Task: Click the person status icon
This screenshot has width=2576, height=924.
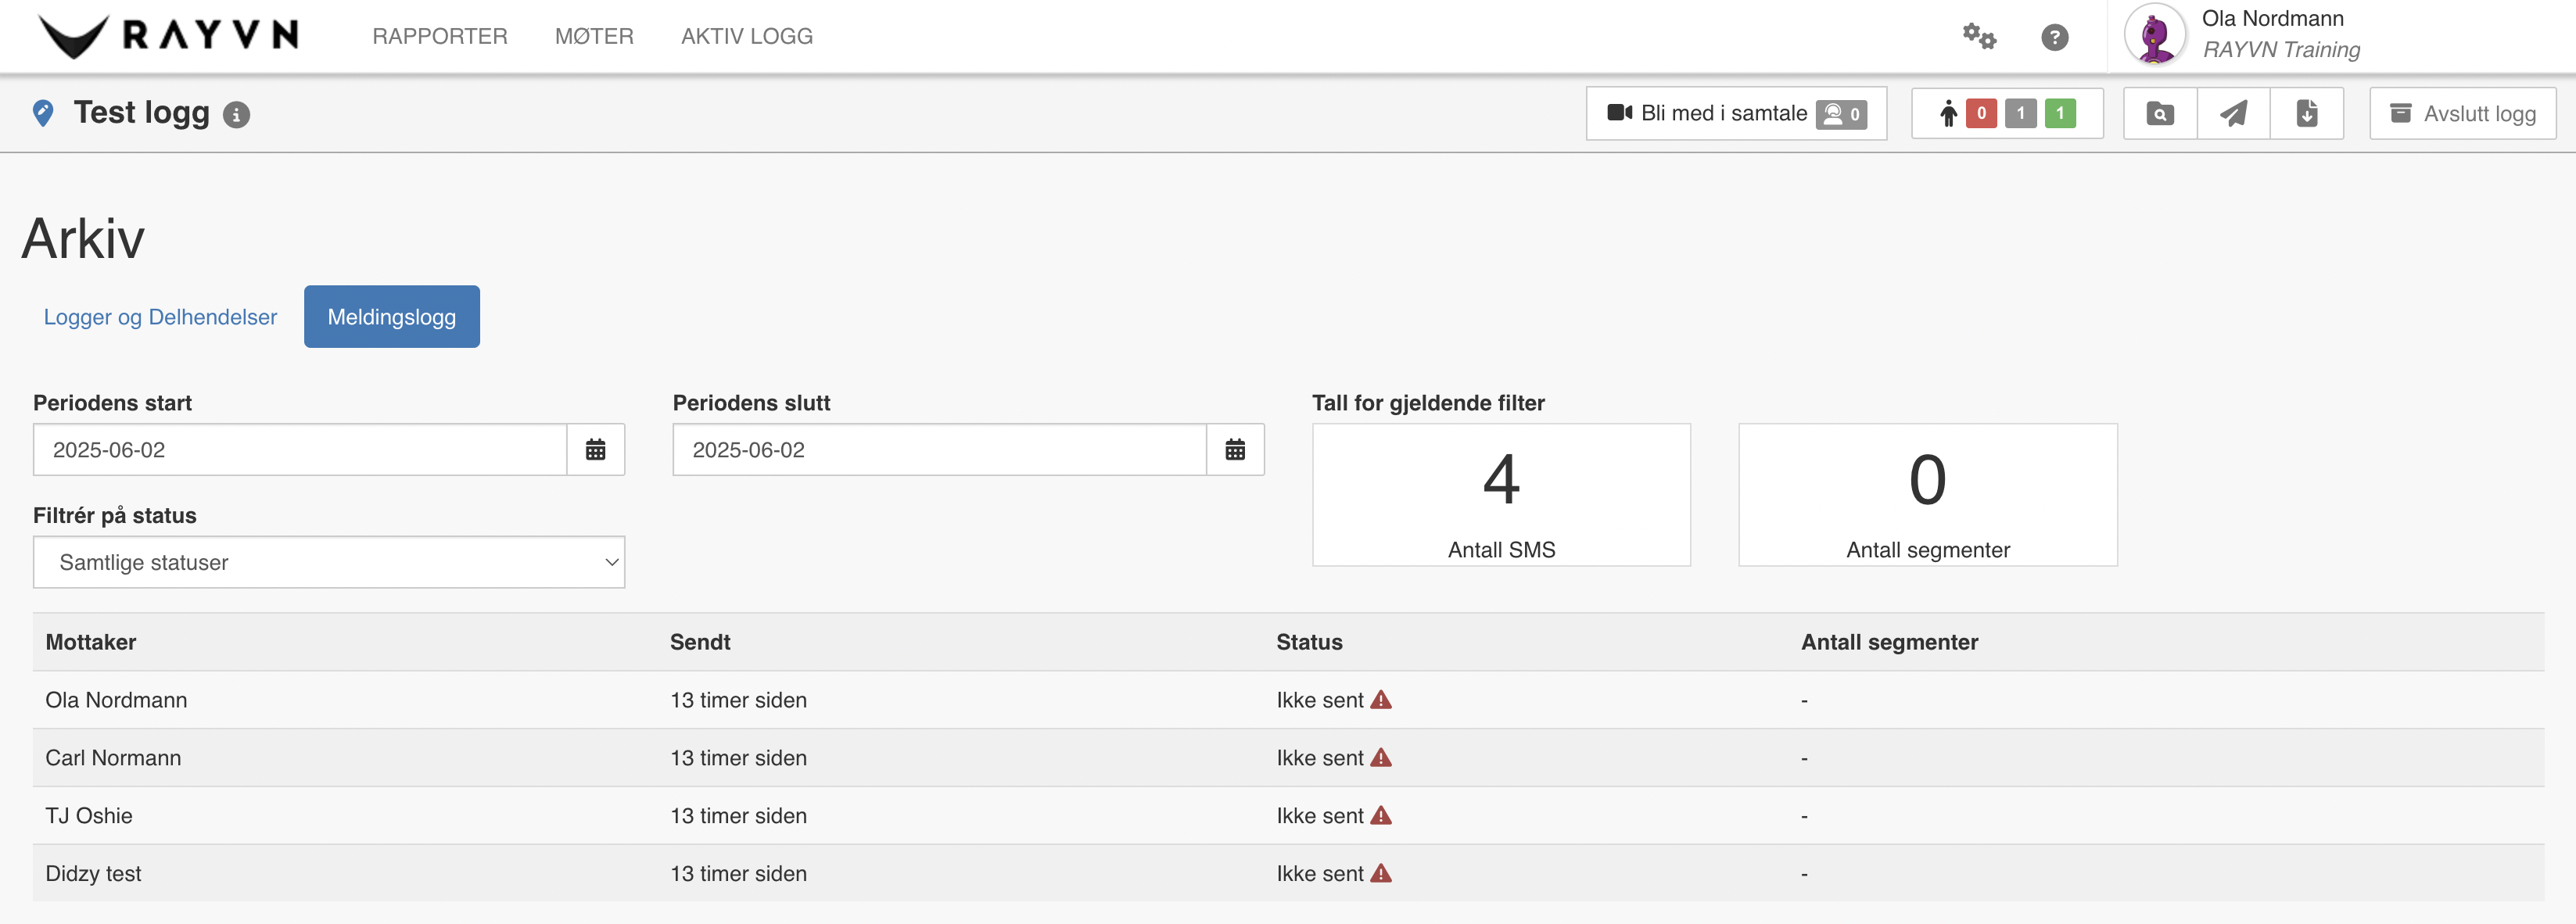Action: click(1948, 114)
